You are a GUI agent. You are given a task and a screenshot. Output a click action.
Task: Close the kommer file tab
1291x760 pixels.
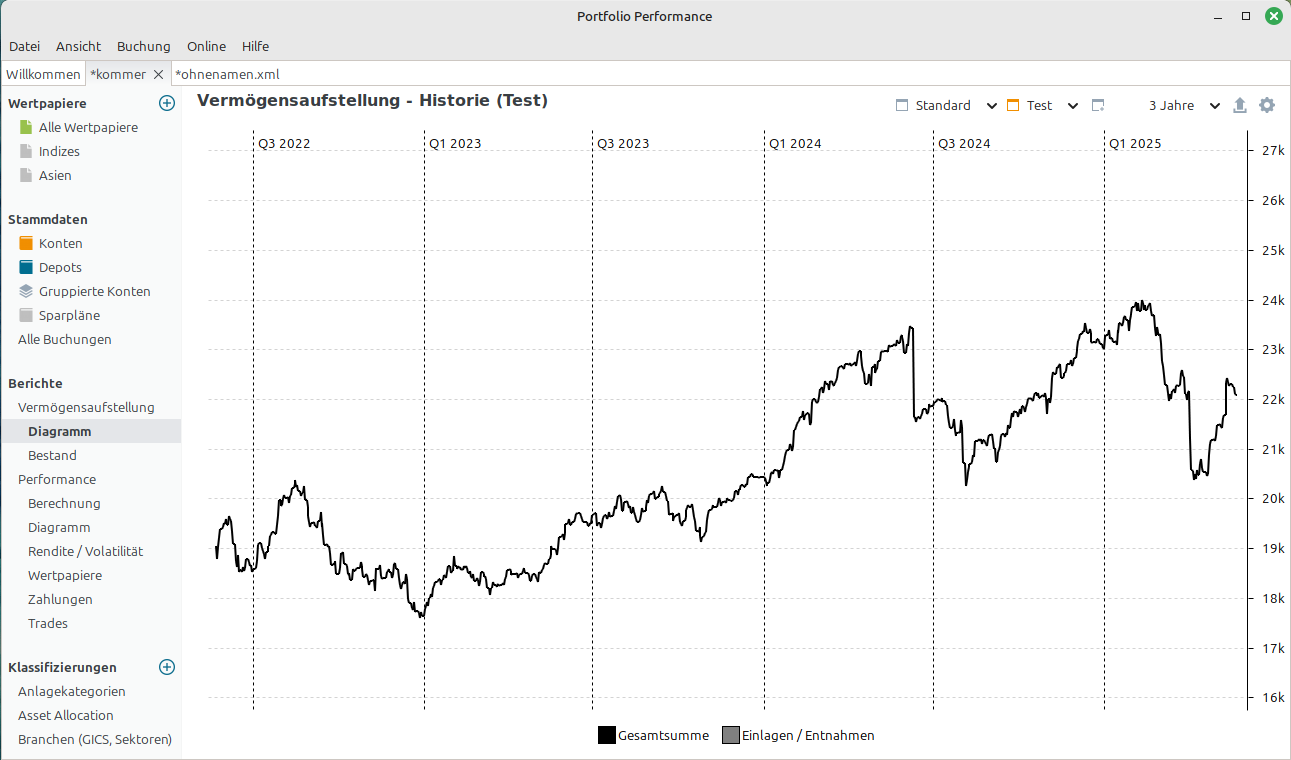point(158,74)
